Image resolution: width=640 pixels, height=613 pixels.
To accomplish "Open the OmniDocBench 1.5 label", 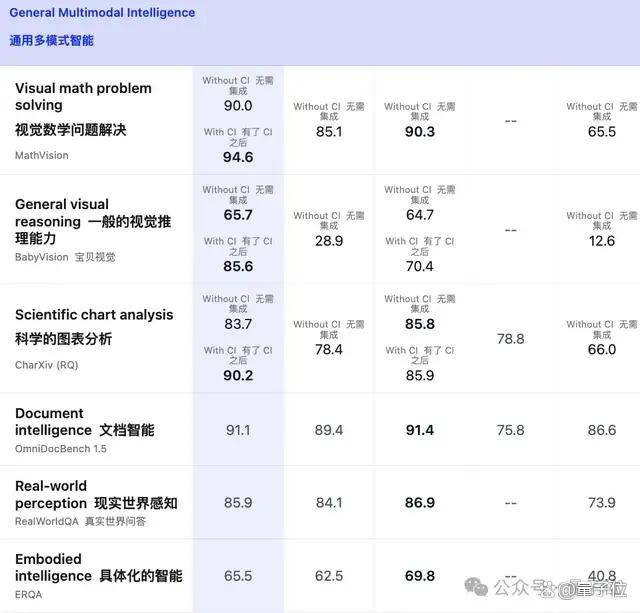I will click(61, 449).
